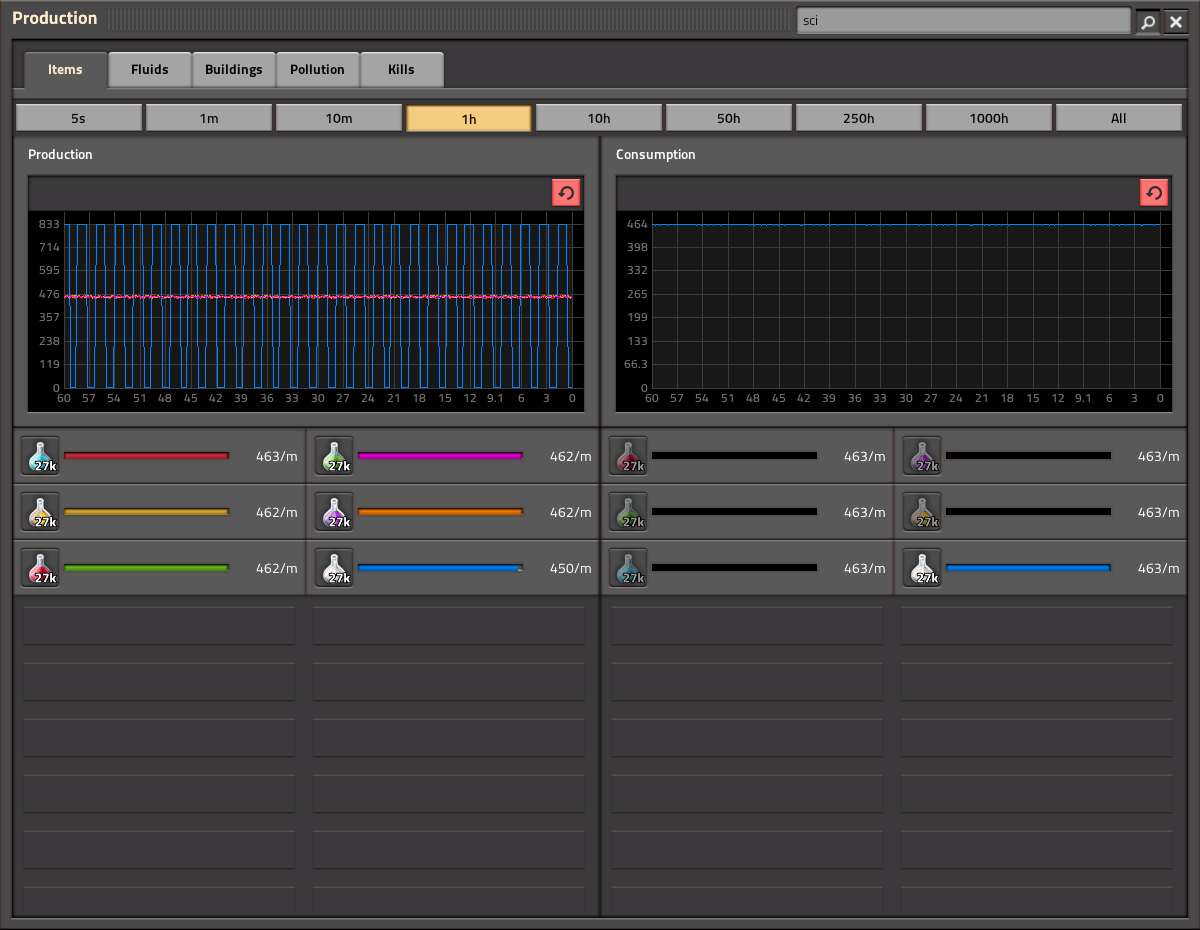Switch to the Kills tab
The width and height of the screenshot is (1200, 930).
click(x=401, y=70)
